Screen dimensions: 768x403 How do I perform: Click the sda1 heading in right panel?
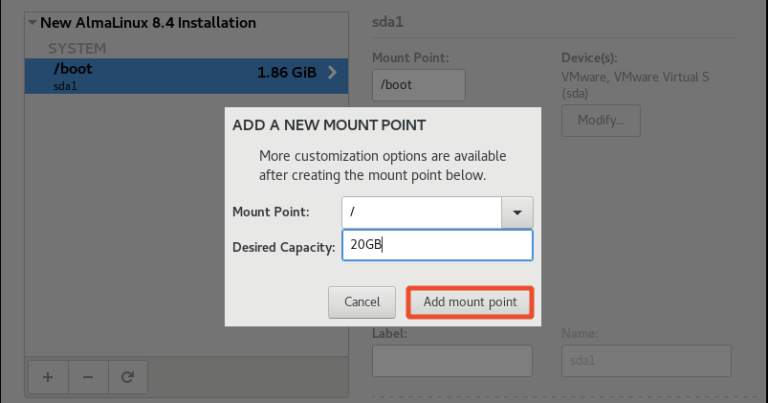click(x=388, y=22)
